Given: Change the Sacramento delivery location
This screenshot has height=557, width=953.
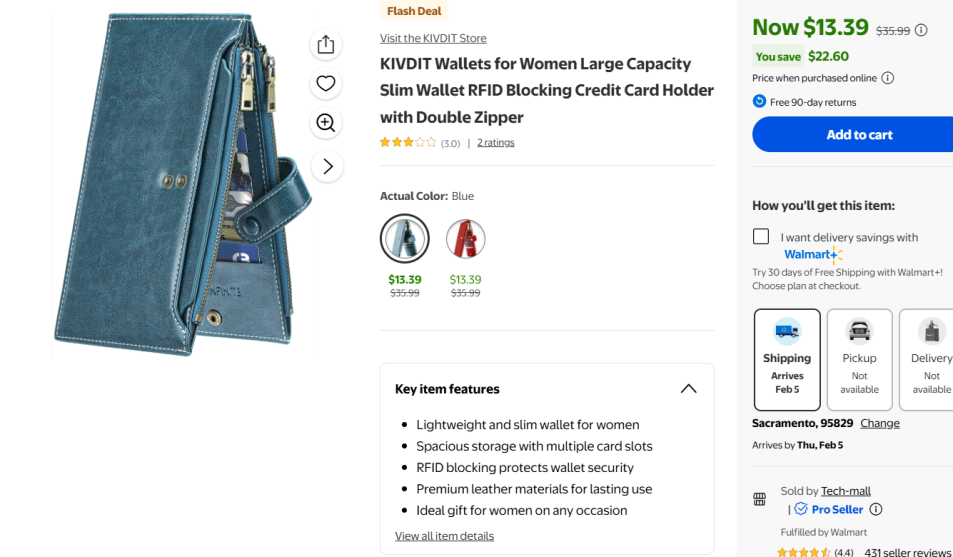Looking at the screenshot, I should click(x=880, y=423).
